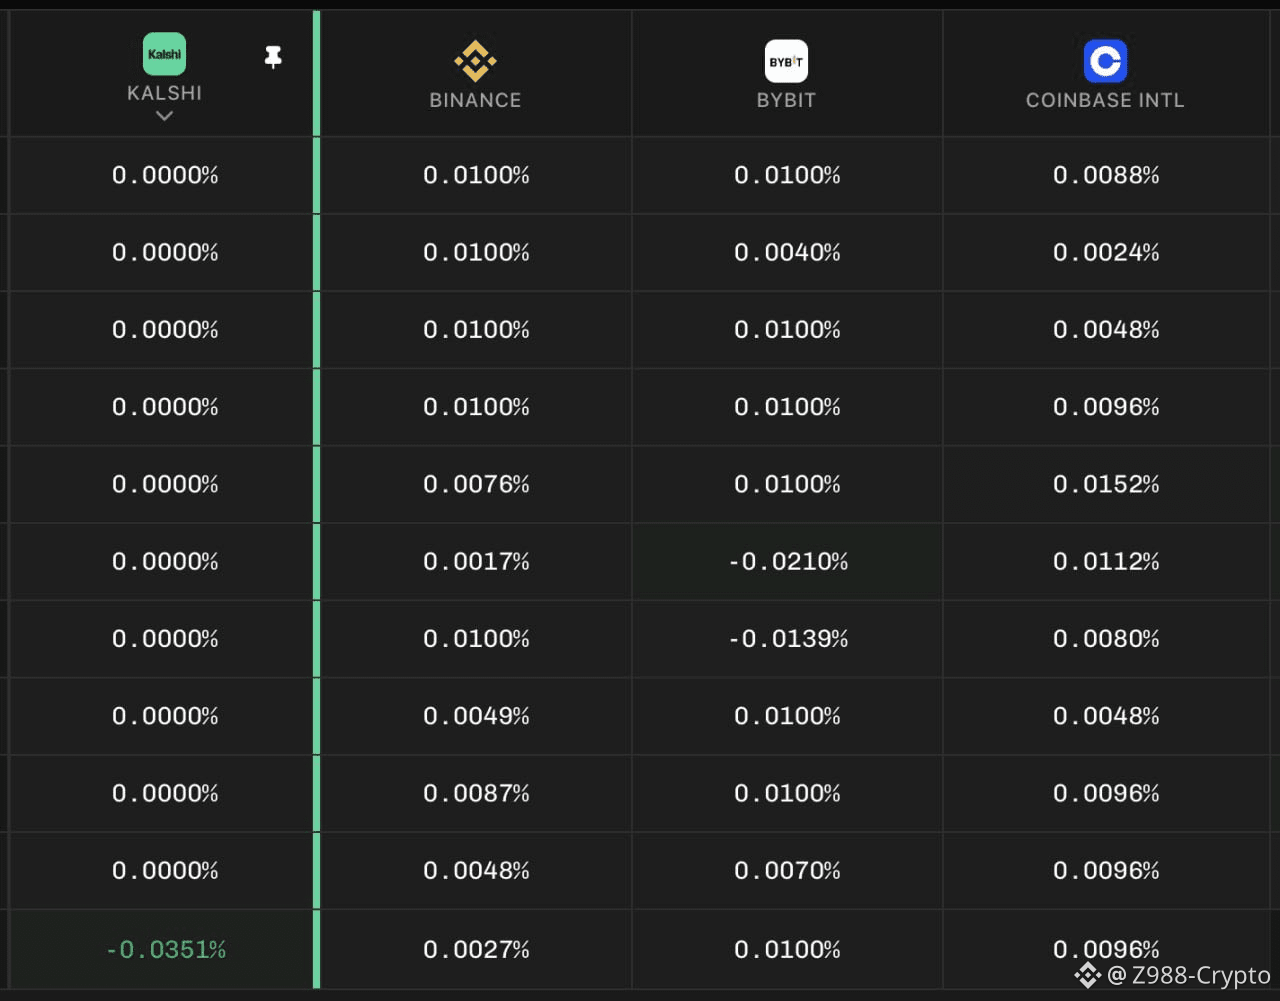Click the -0.0210% Bybit cell
Image resolution: width=1280 pixels, height=1001 pixels.
pyautogui.click(x=788, y=562)
